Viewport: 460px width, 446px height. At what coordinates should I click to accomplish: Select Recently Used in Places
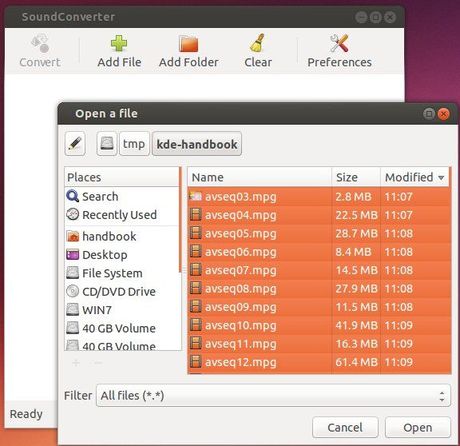click(x=119, y=215)
